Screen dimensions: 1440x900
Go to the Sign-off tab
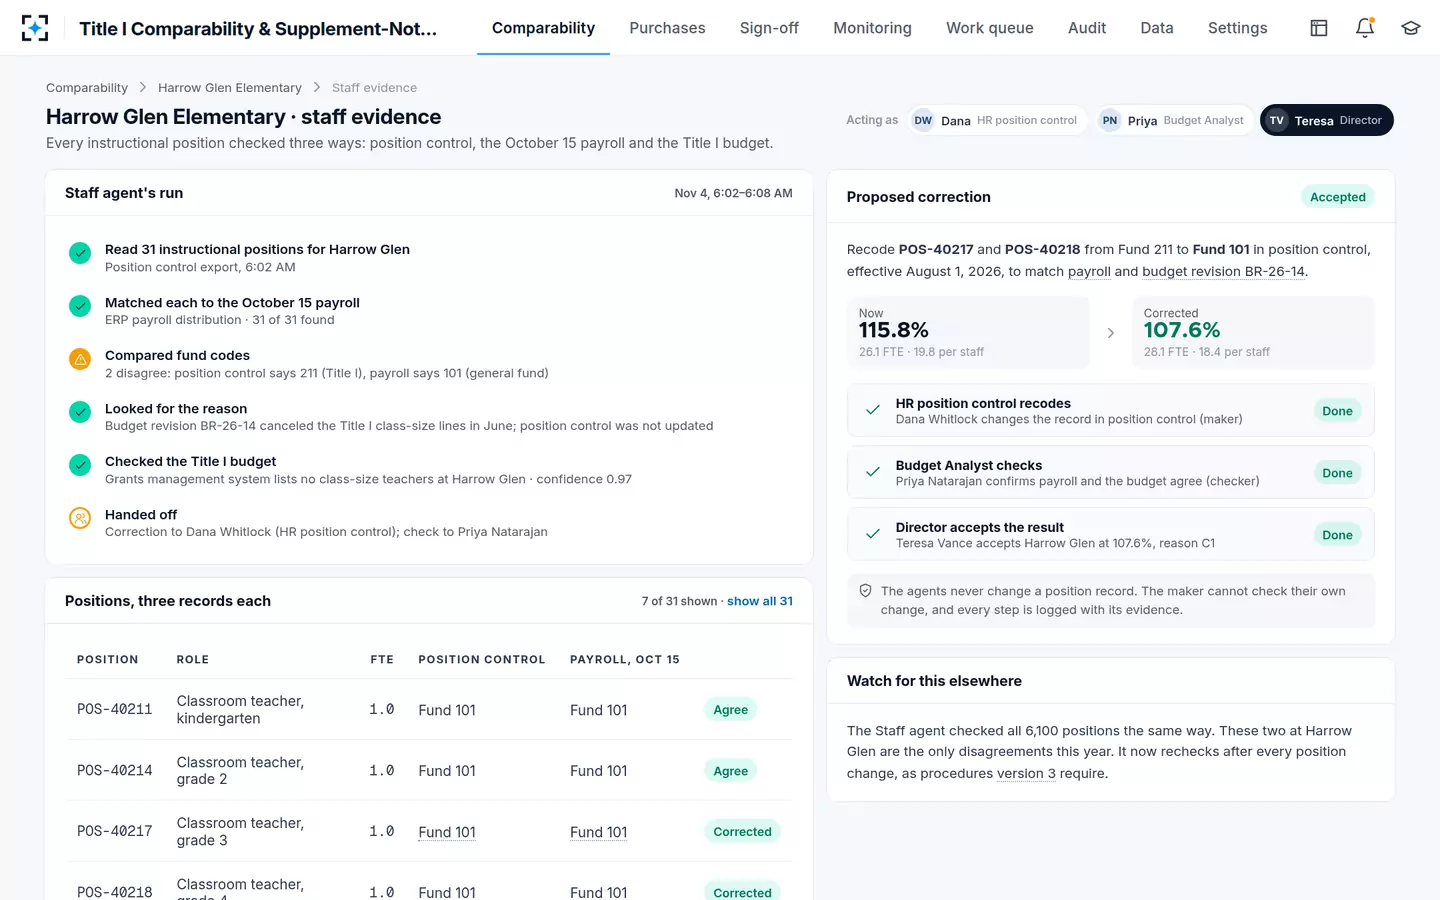(x=769, y=28)
